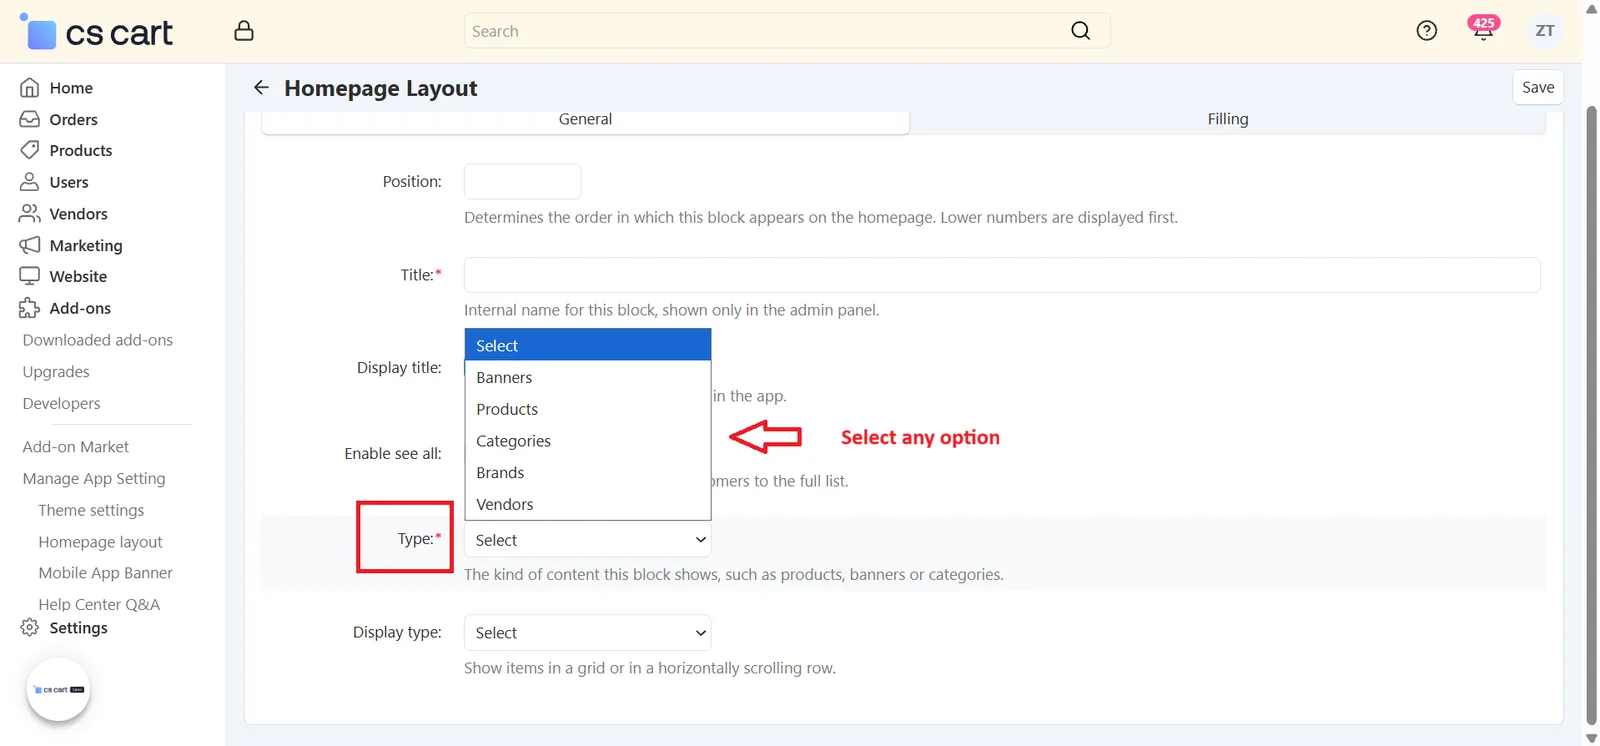1600x746 pixels.
Task: Switch to the General tab
Action: tap(585, 120)
